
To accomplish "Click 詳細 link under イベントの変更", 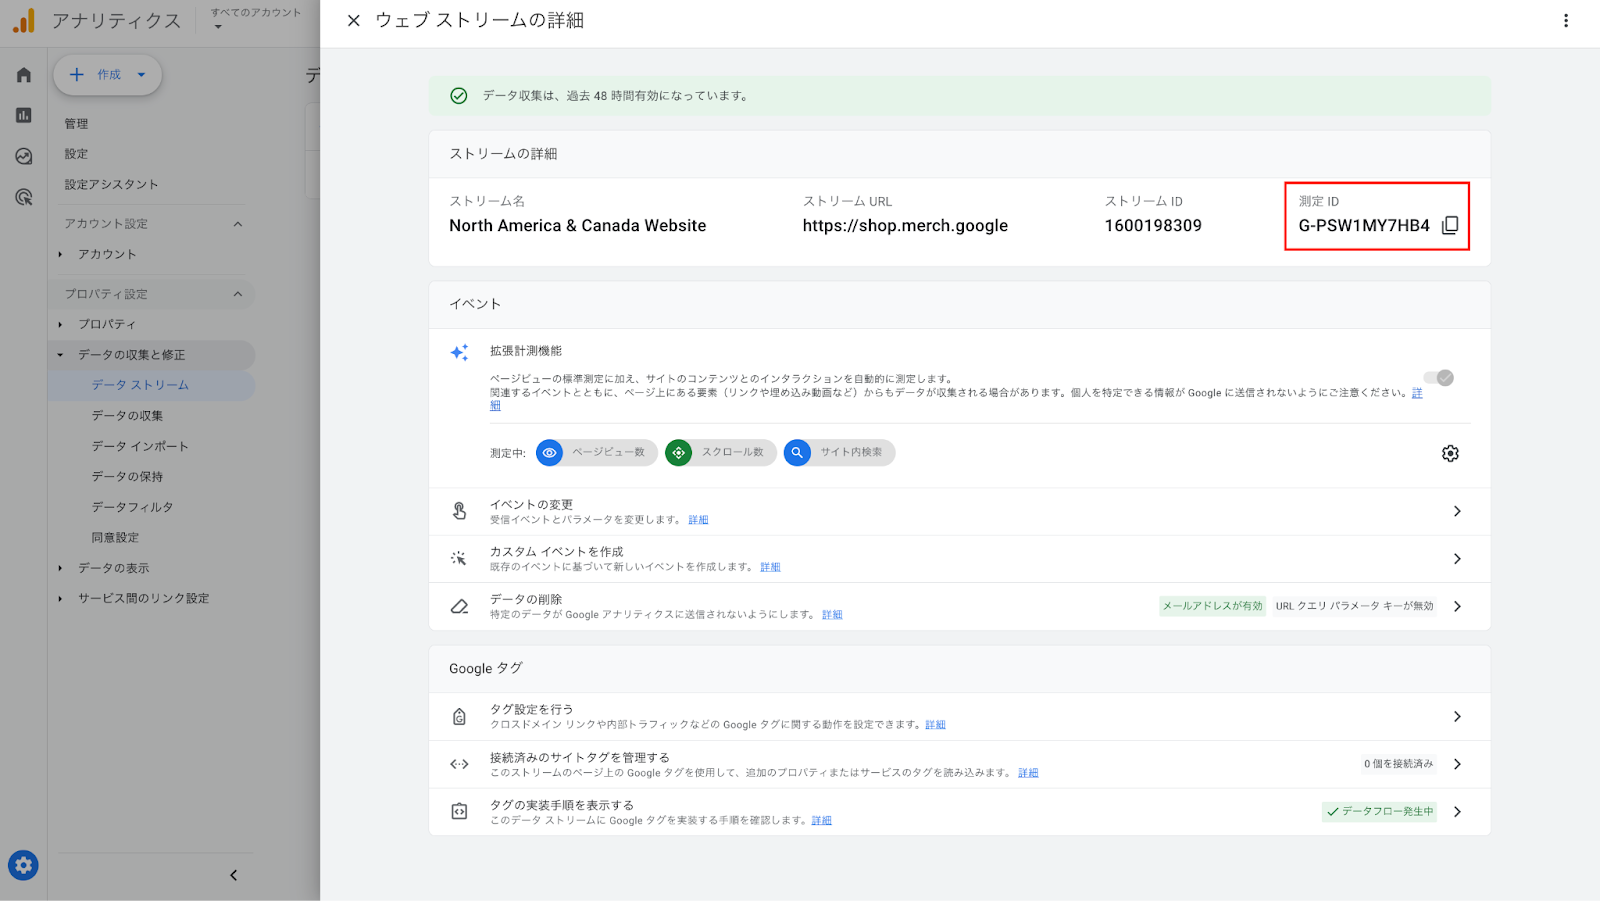I will coord(698,520).
